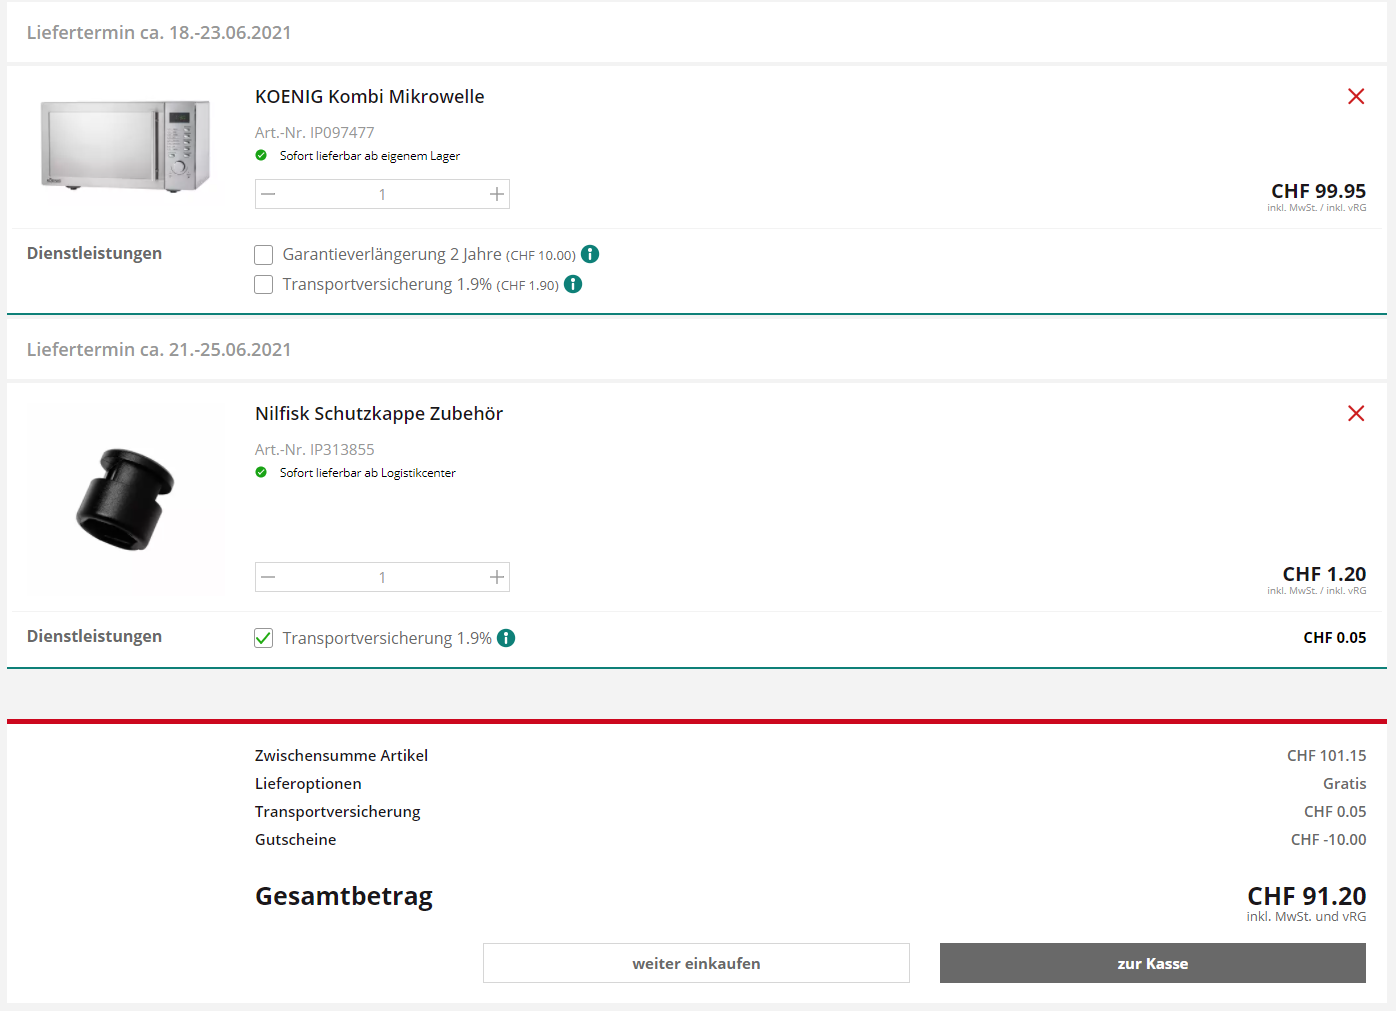Click the black Schutzkappe product image
1396x1011 pixels.
pyautogui.click(x=125, y=499)
